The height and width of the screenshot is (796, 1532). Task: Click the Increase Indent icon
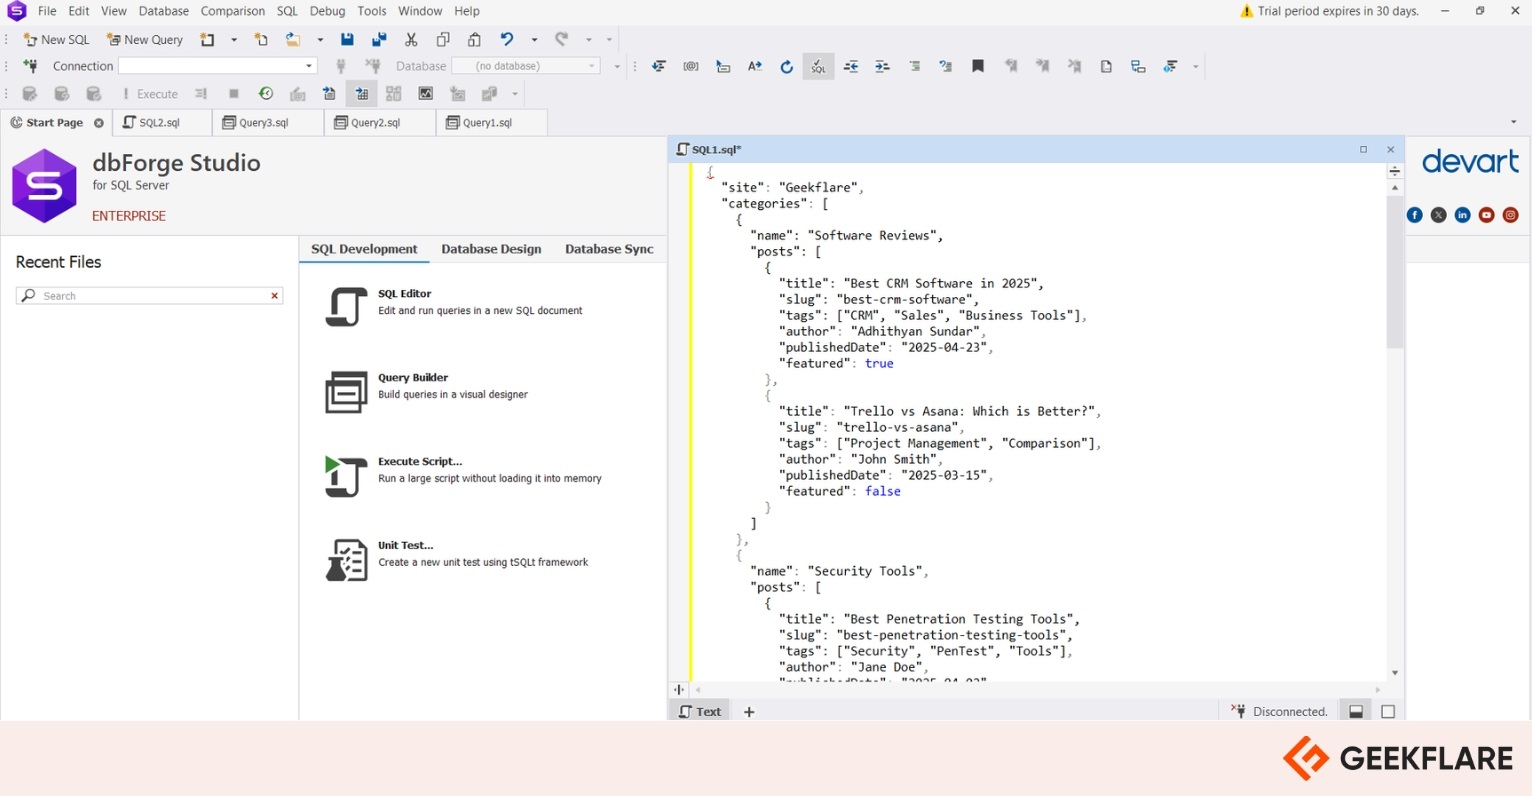[882, 66]
